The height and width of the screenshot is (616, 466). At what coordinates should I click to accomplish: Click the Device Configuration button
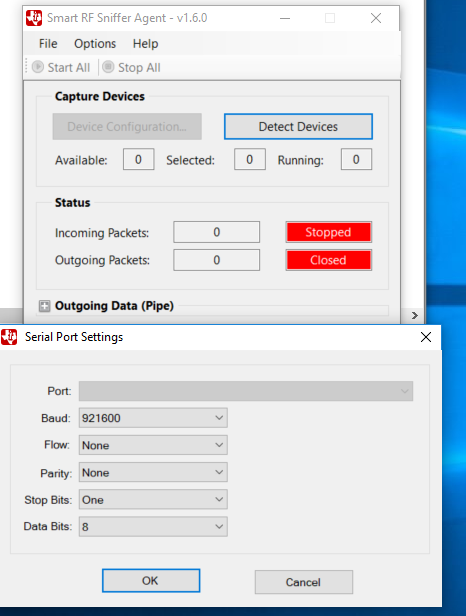pos(127,126)
